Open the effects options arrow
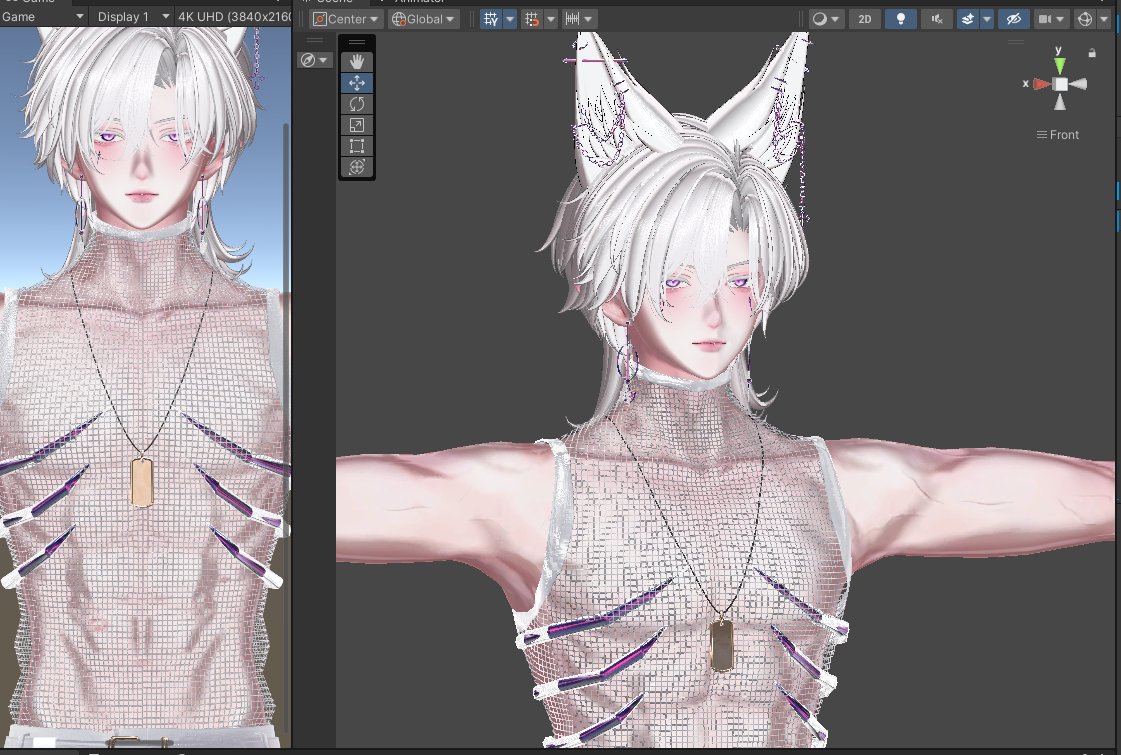 click(x=987, y=19)
